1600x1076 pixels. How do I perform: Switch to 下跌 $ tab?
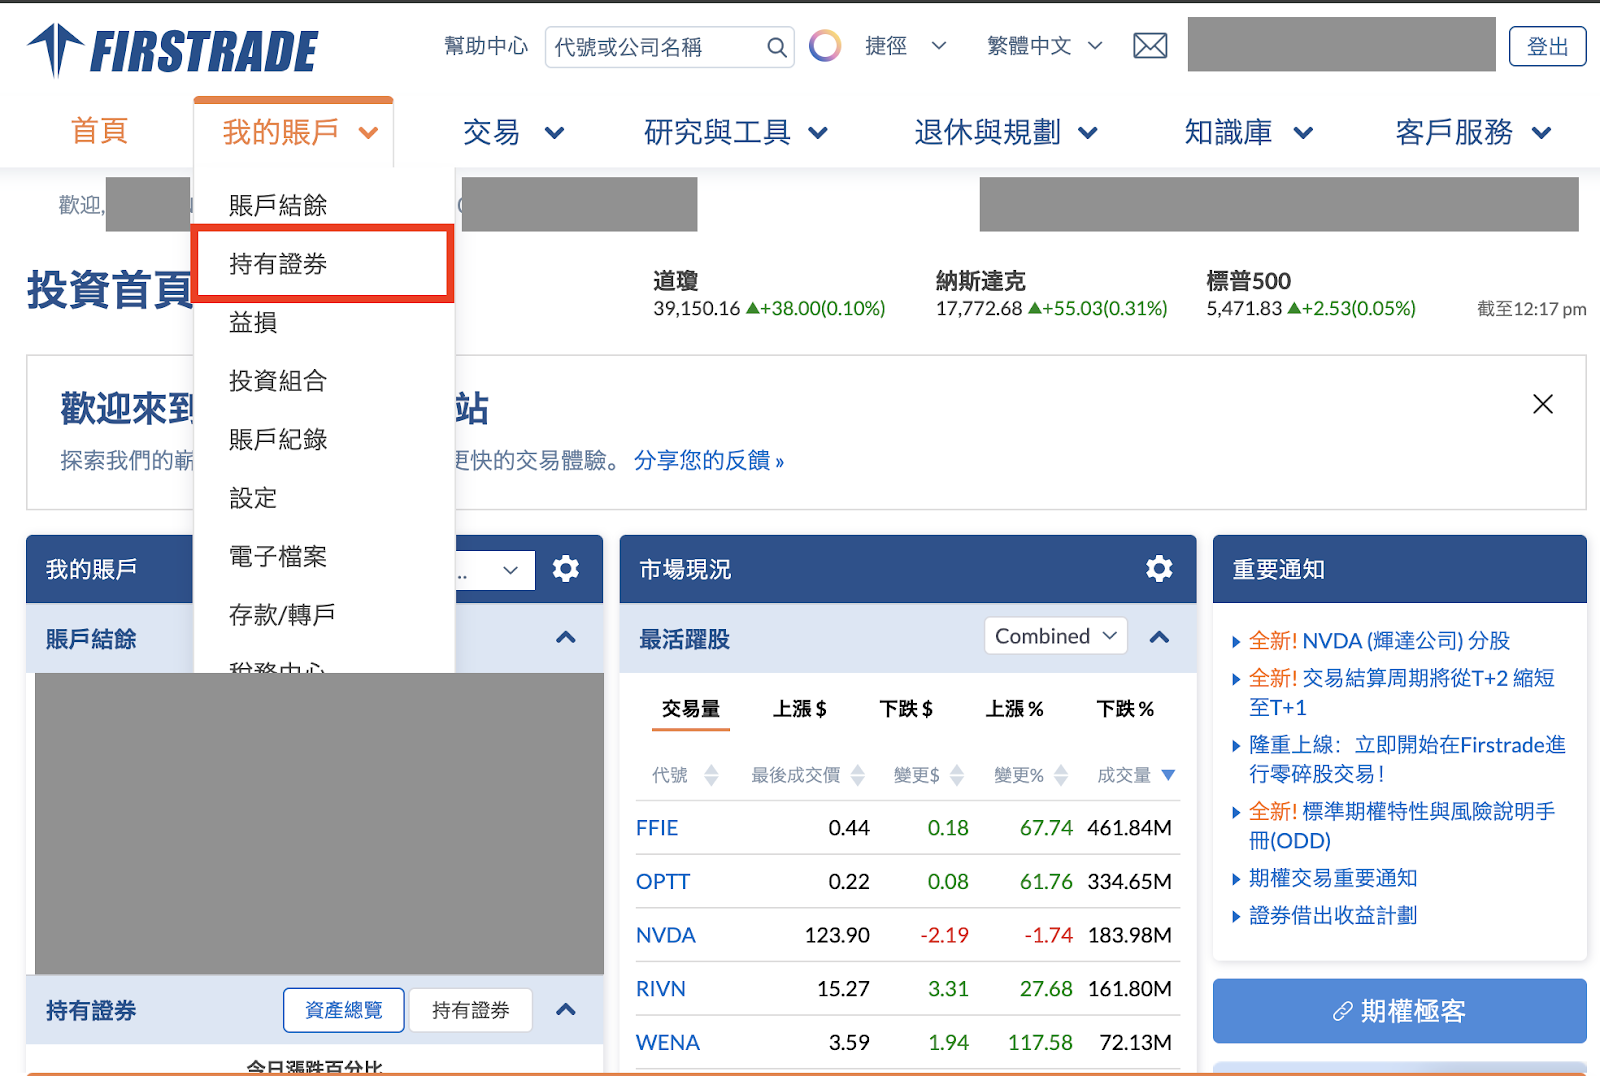tap(906, 709)
